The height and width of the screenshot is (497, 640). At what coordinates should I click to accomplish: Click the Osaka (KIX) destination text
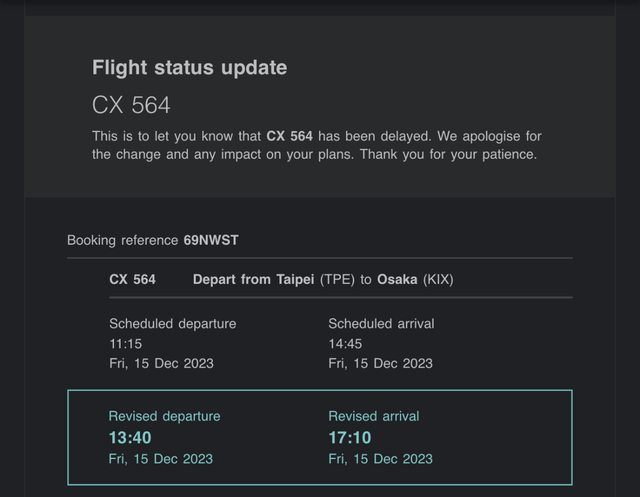pyautogui.click(x=415, y=279)
